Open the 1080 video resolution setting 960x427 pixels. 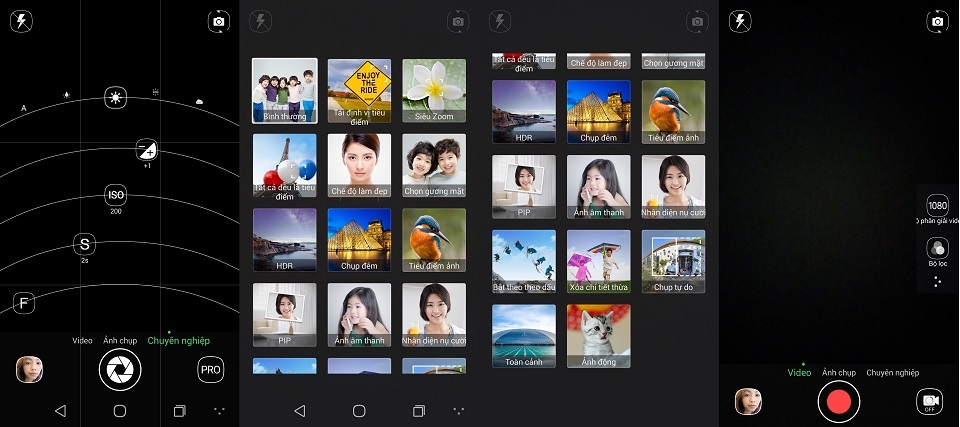(937, 206)
